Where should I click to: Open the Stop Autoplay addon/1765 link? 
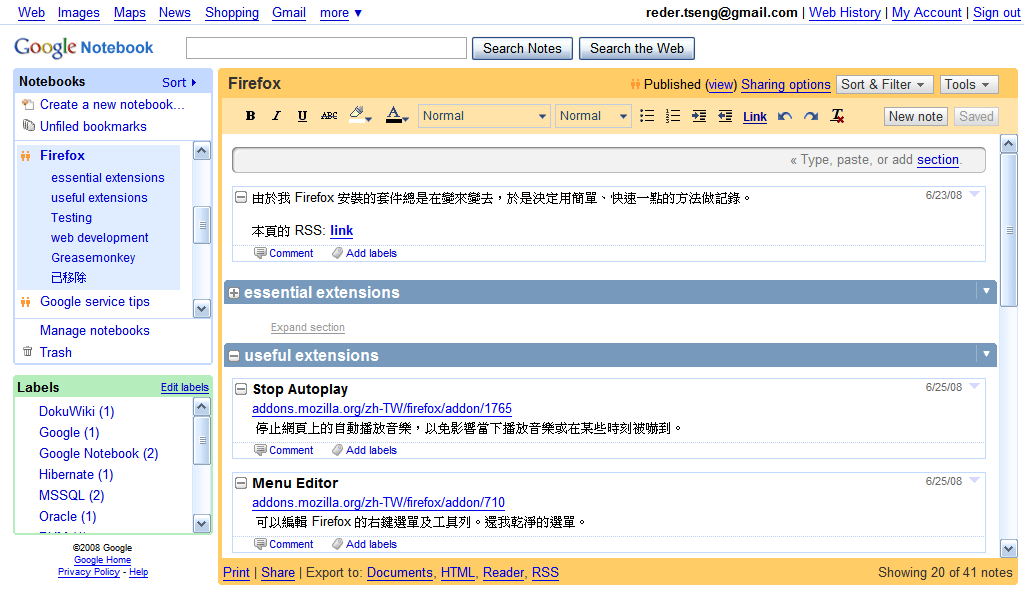(382, 408)
